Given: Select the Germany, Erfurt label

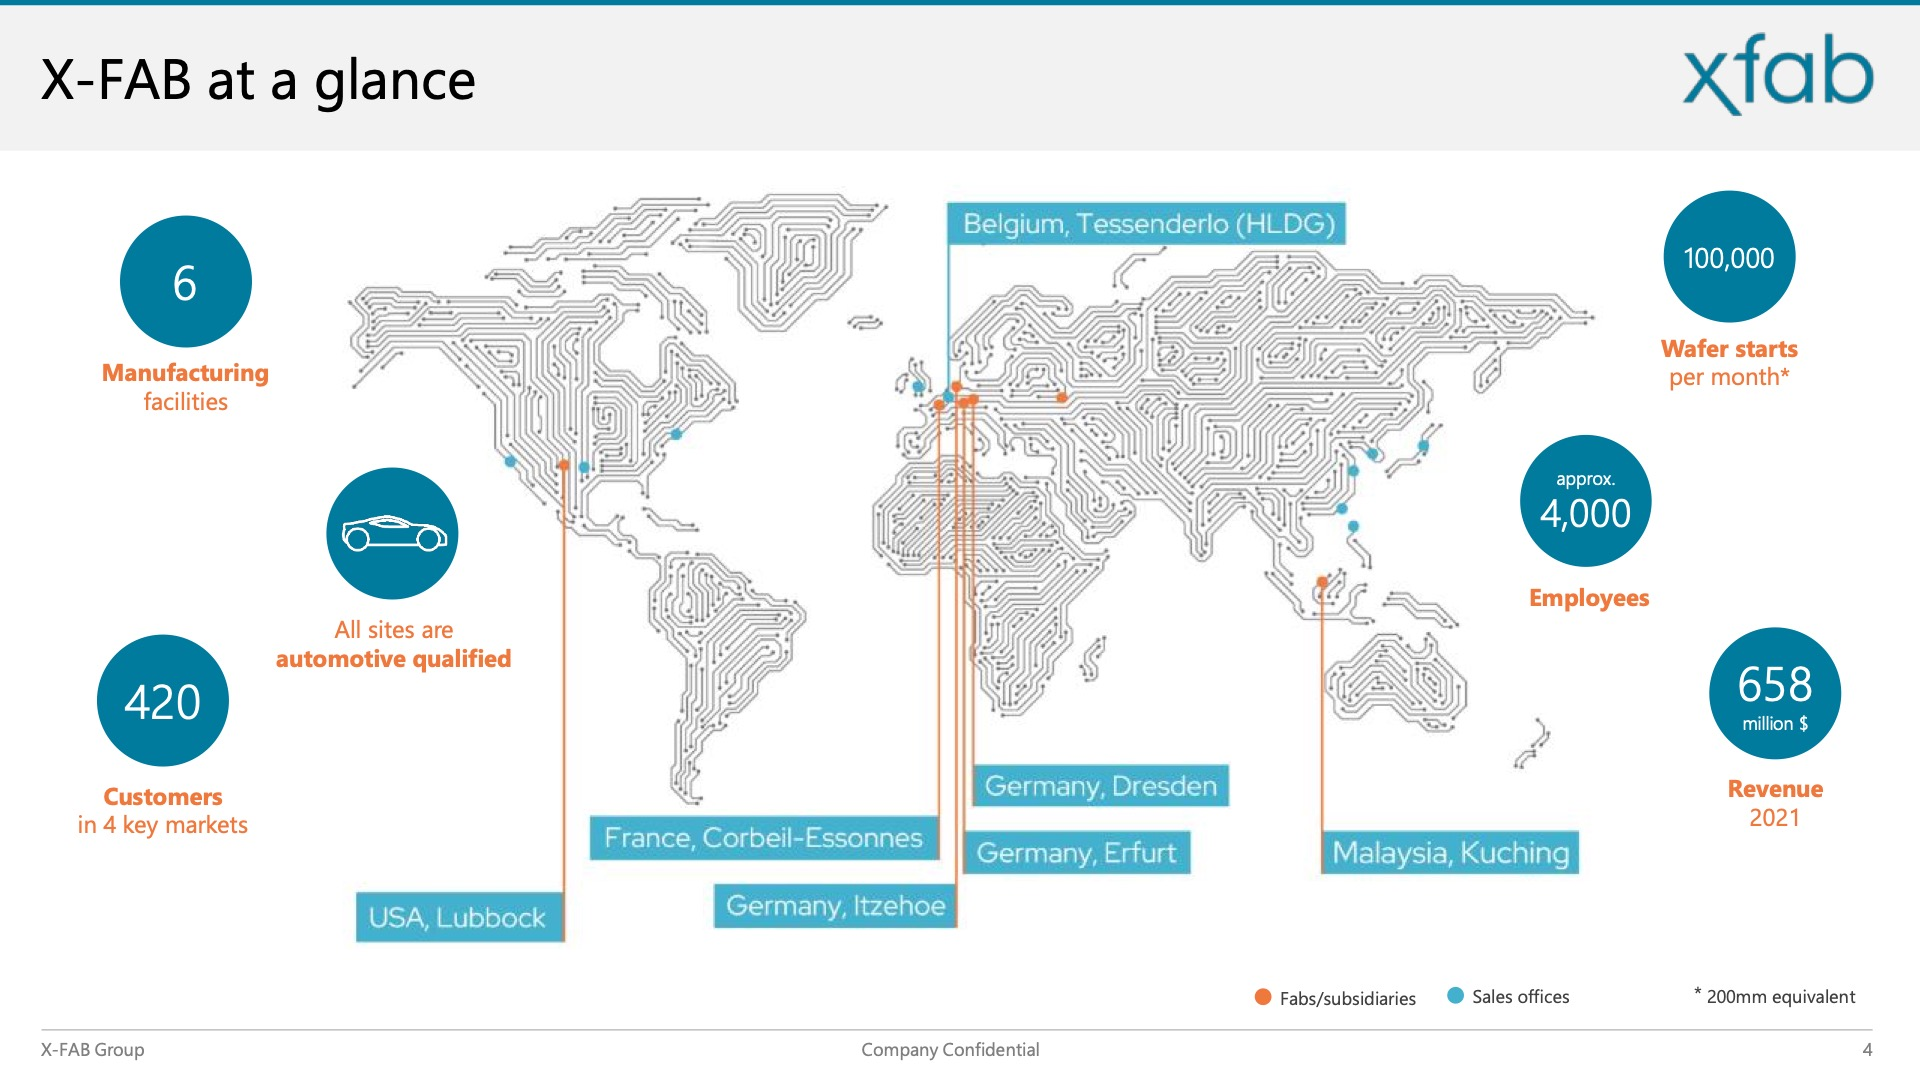Looking at the screenshot, I should (1076, 853).
